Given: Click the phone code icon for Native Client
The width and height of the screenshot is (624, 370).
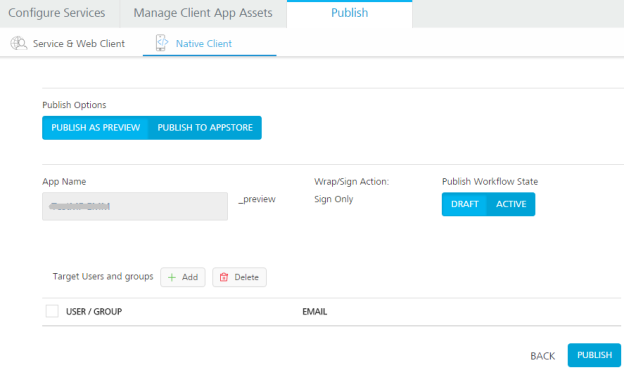Looking at the screenshot, I should [161, 43].
